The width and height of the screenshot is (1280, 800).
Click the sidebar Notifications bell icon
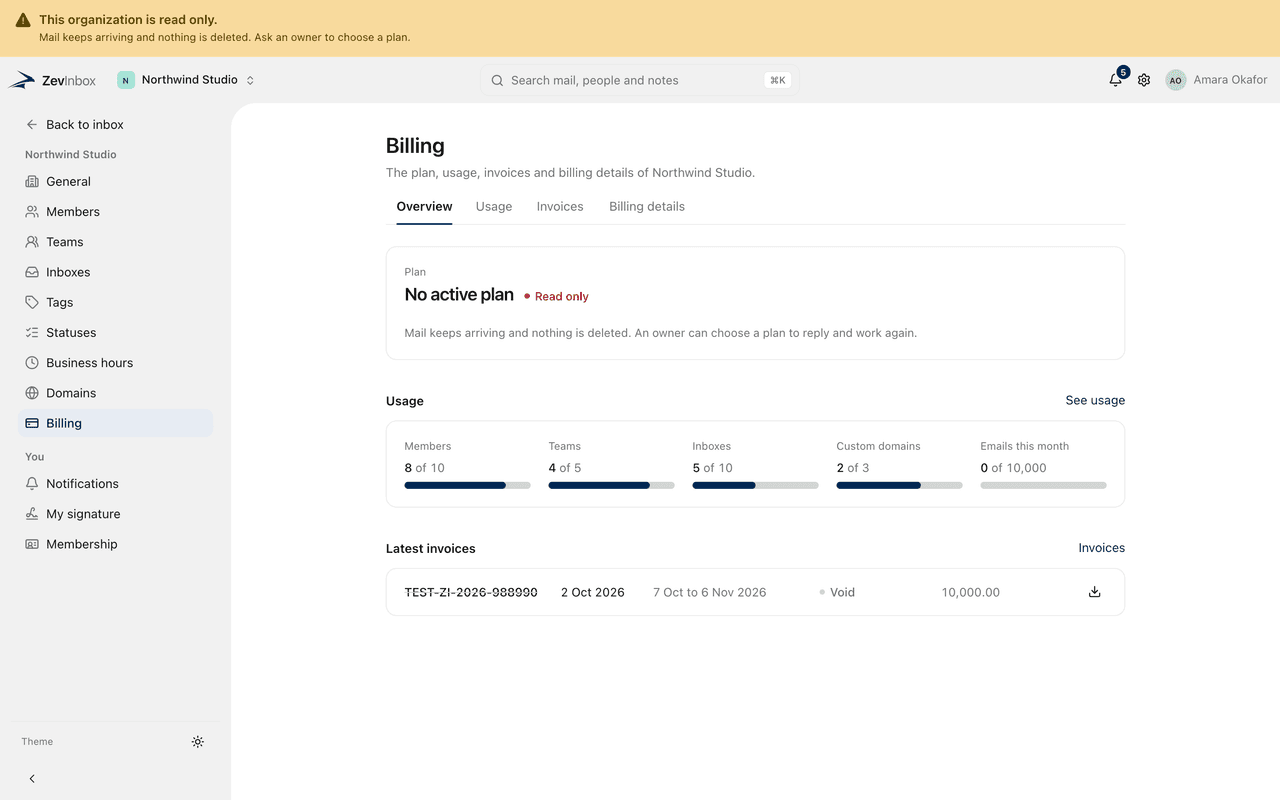pos(32,484)
